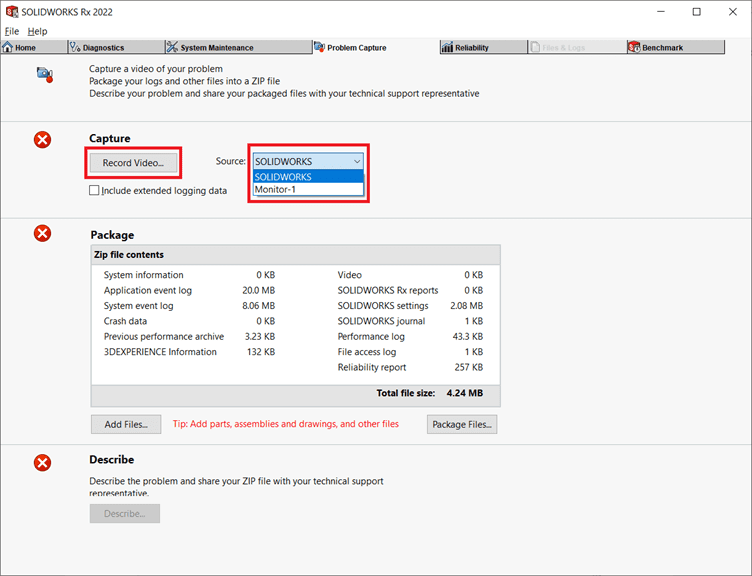
Task: Click the SOLIDWORKS journal entry
Action: pos(381,321)
